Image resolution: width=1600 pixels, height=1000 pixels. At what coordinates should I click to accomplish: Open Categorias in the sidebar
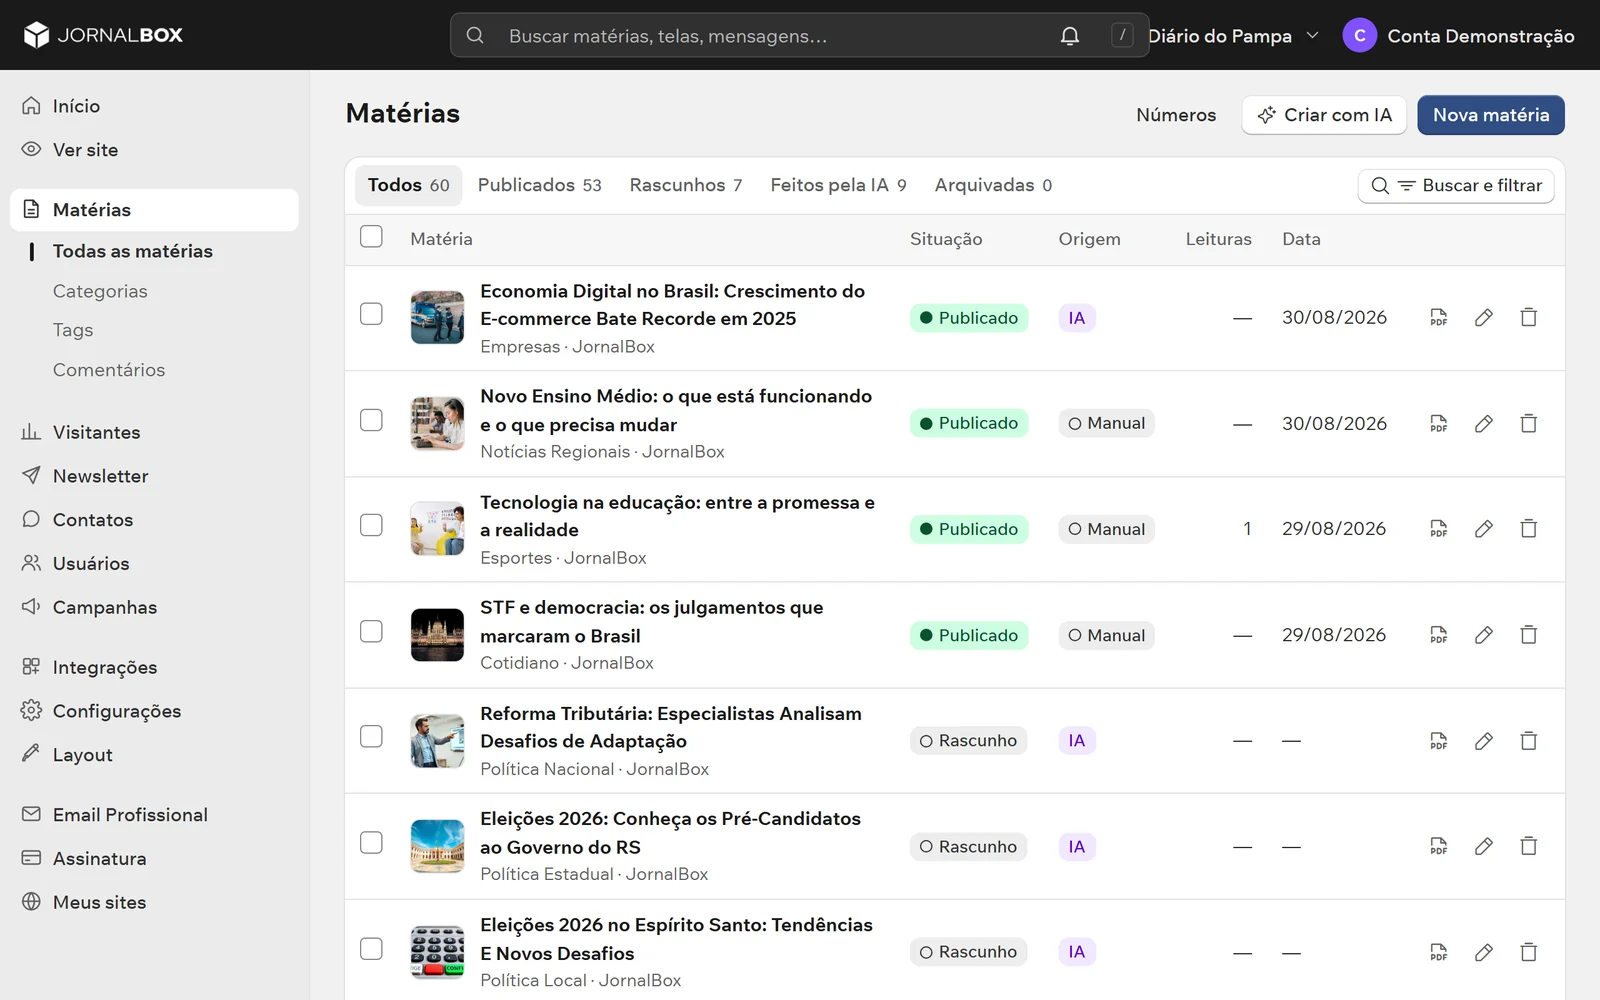100,291
